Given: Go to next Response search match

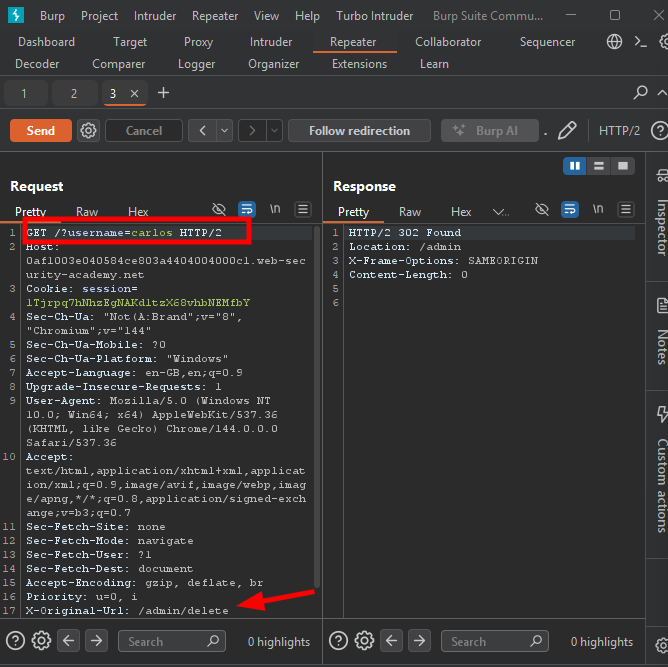Looking at the screenshot, I should click(x=419, y=641).
